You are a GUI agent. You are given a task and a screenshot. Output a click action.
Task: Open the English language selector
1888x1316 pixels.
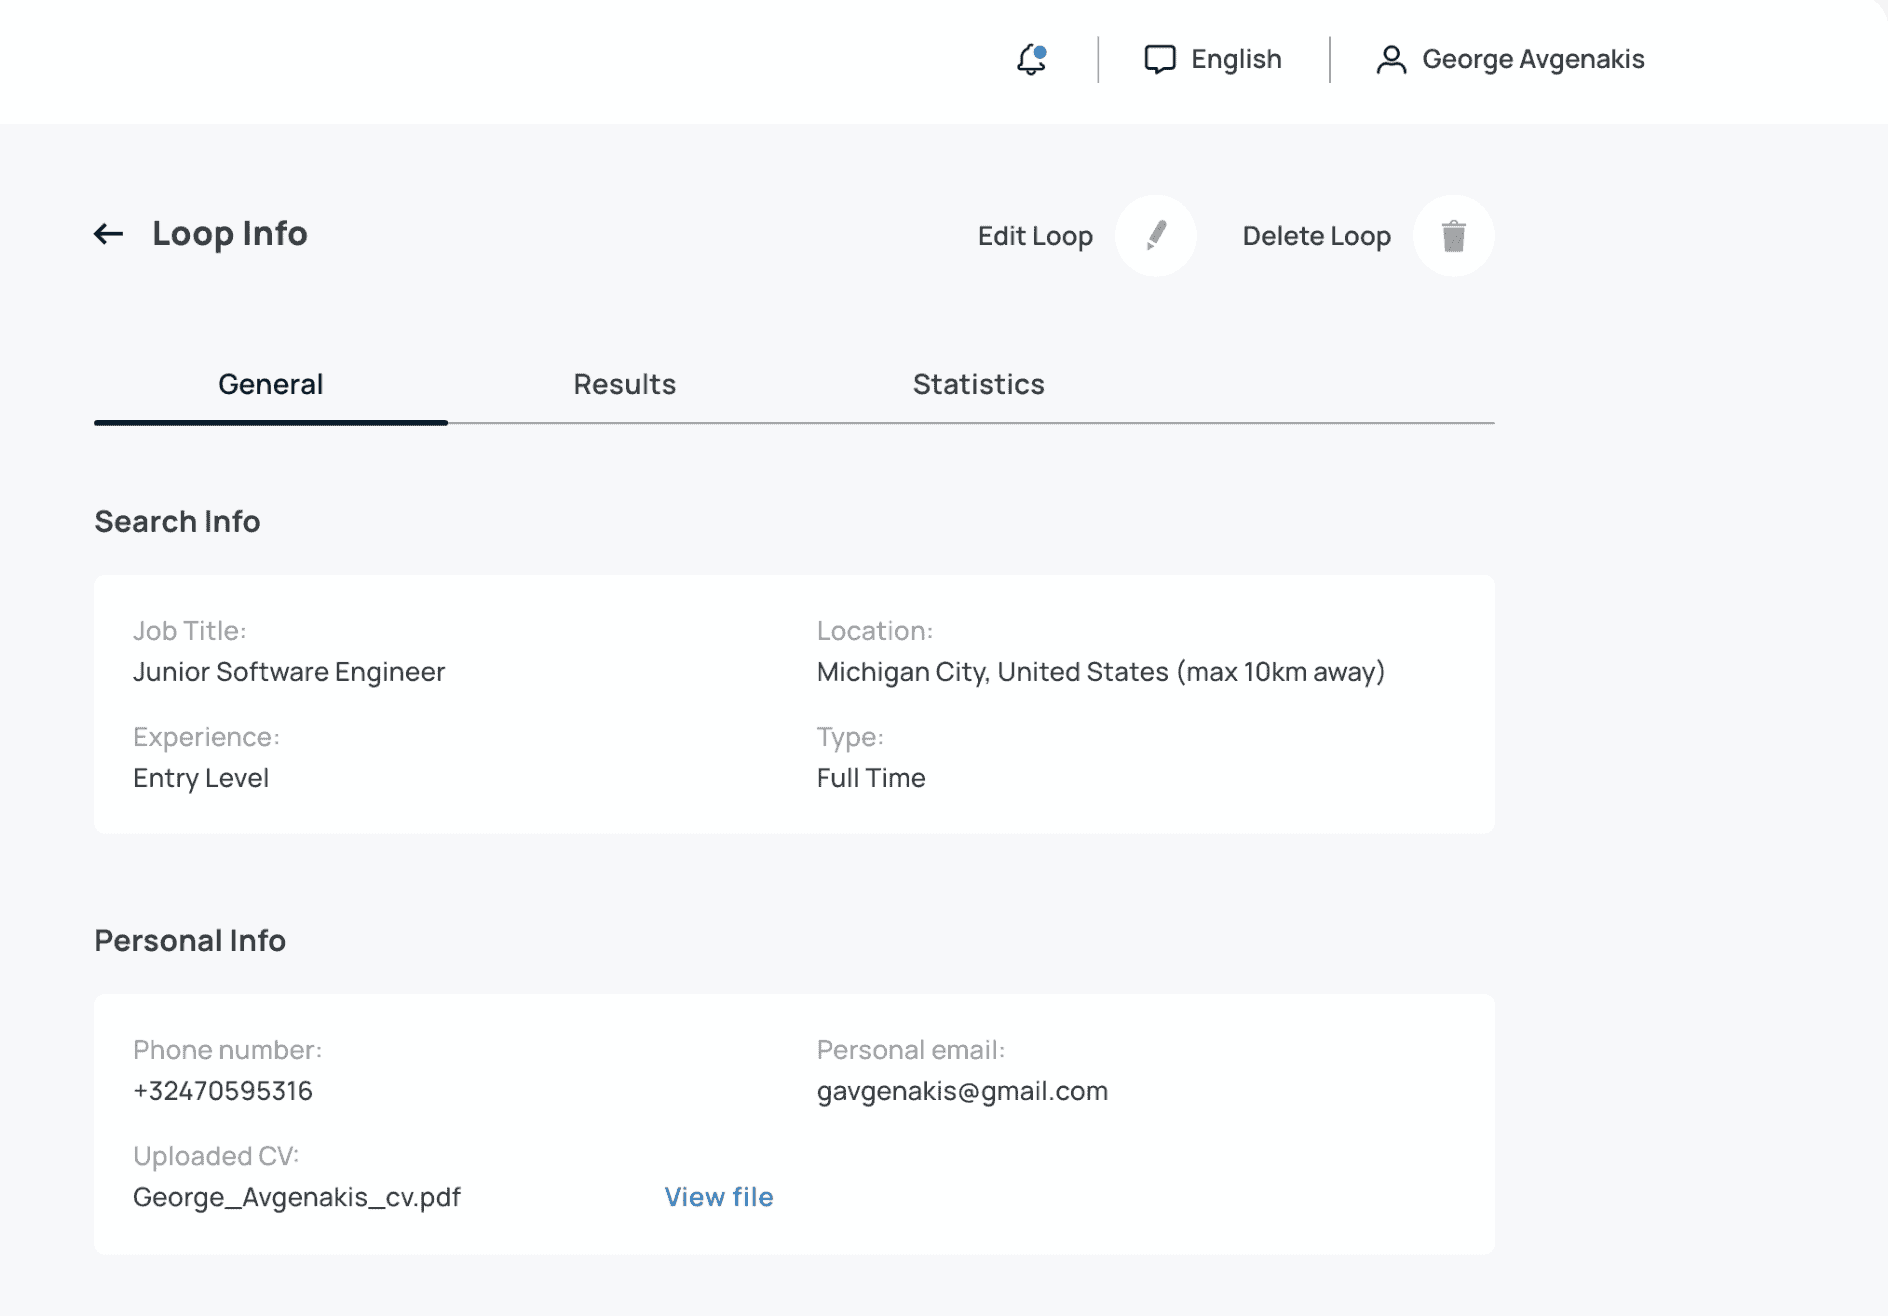click(1236, 60)
